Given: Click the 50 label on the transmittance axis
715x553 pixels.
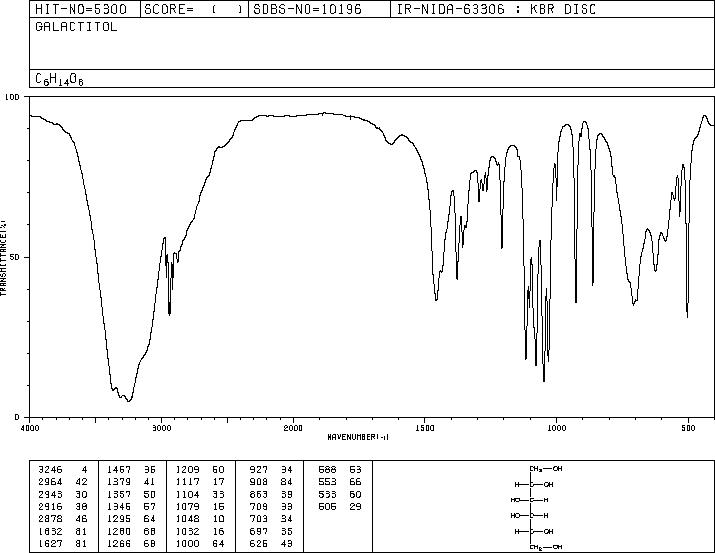Looking at the screenshot, I should (x=16, y=257).
